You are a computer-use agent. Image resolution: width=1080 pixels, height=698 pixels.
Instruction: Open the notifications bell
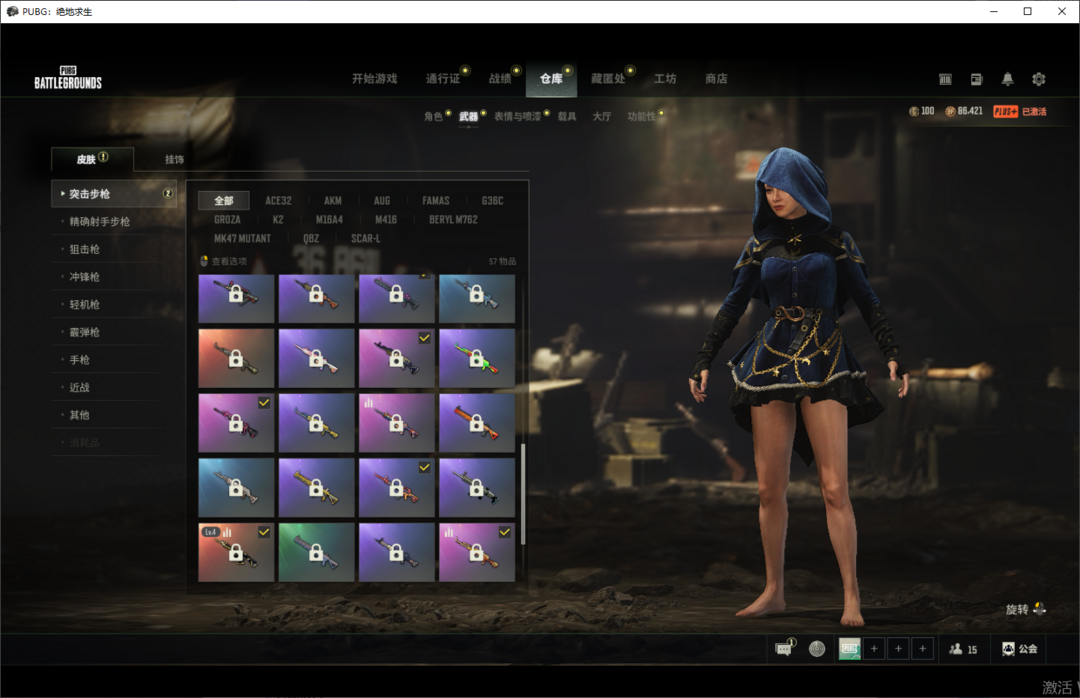point(1007,79)
